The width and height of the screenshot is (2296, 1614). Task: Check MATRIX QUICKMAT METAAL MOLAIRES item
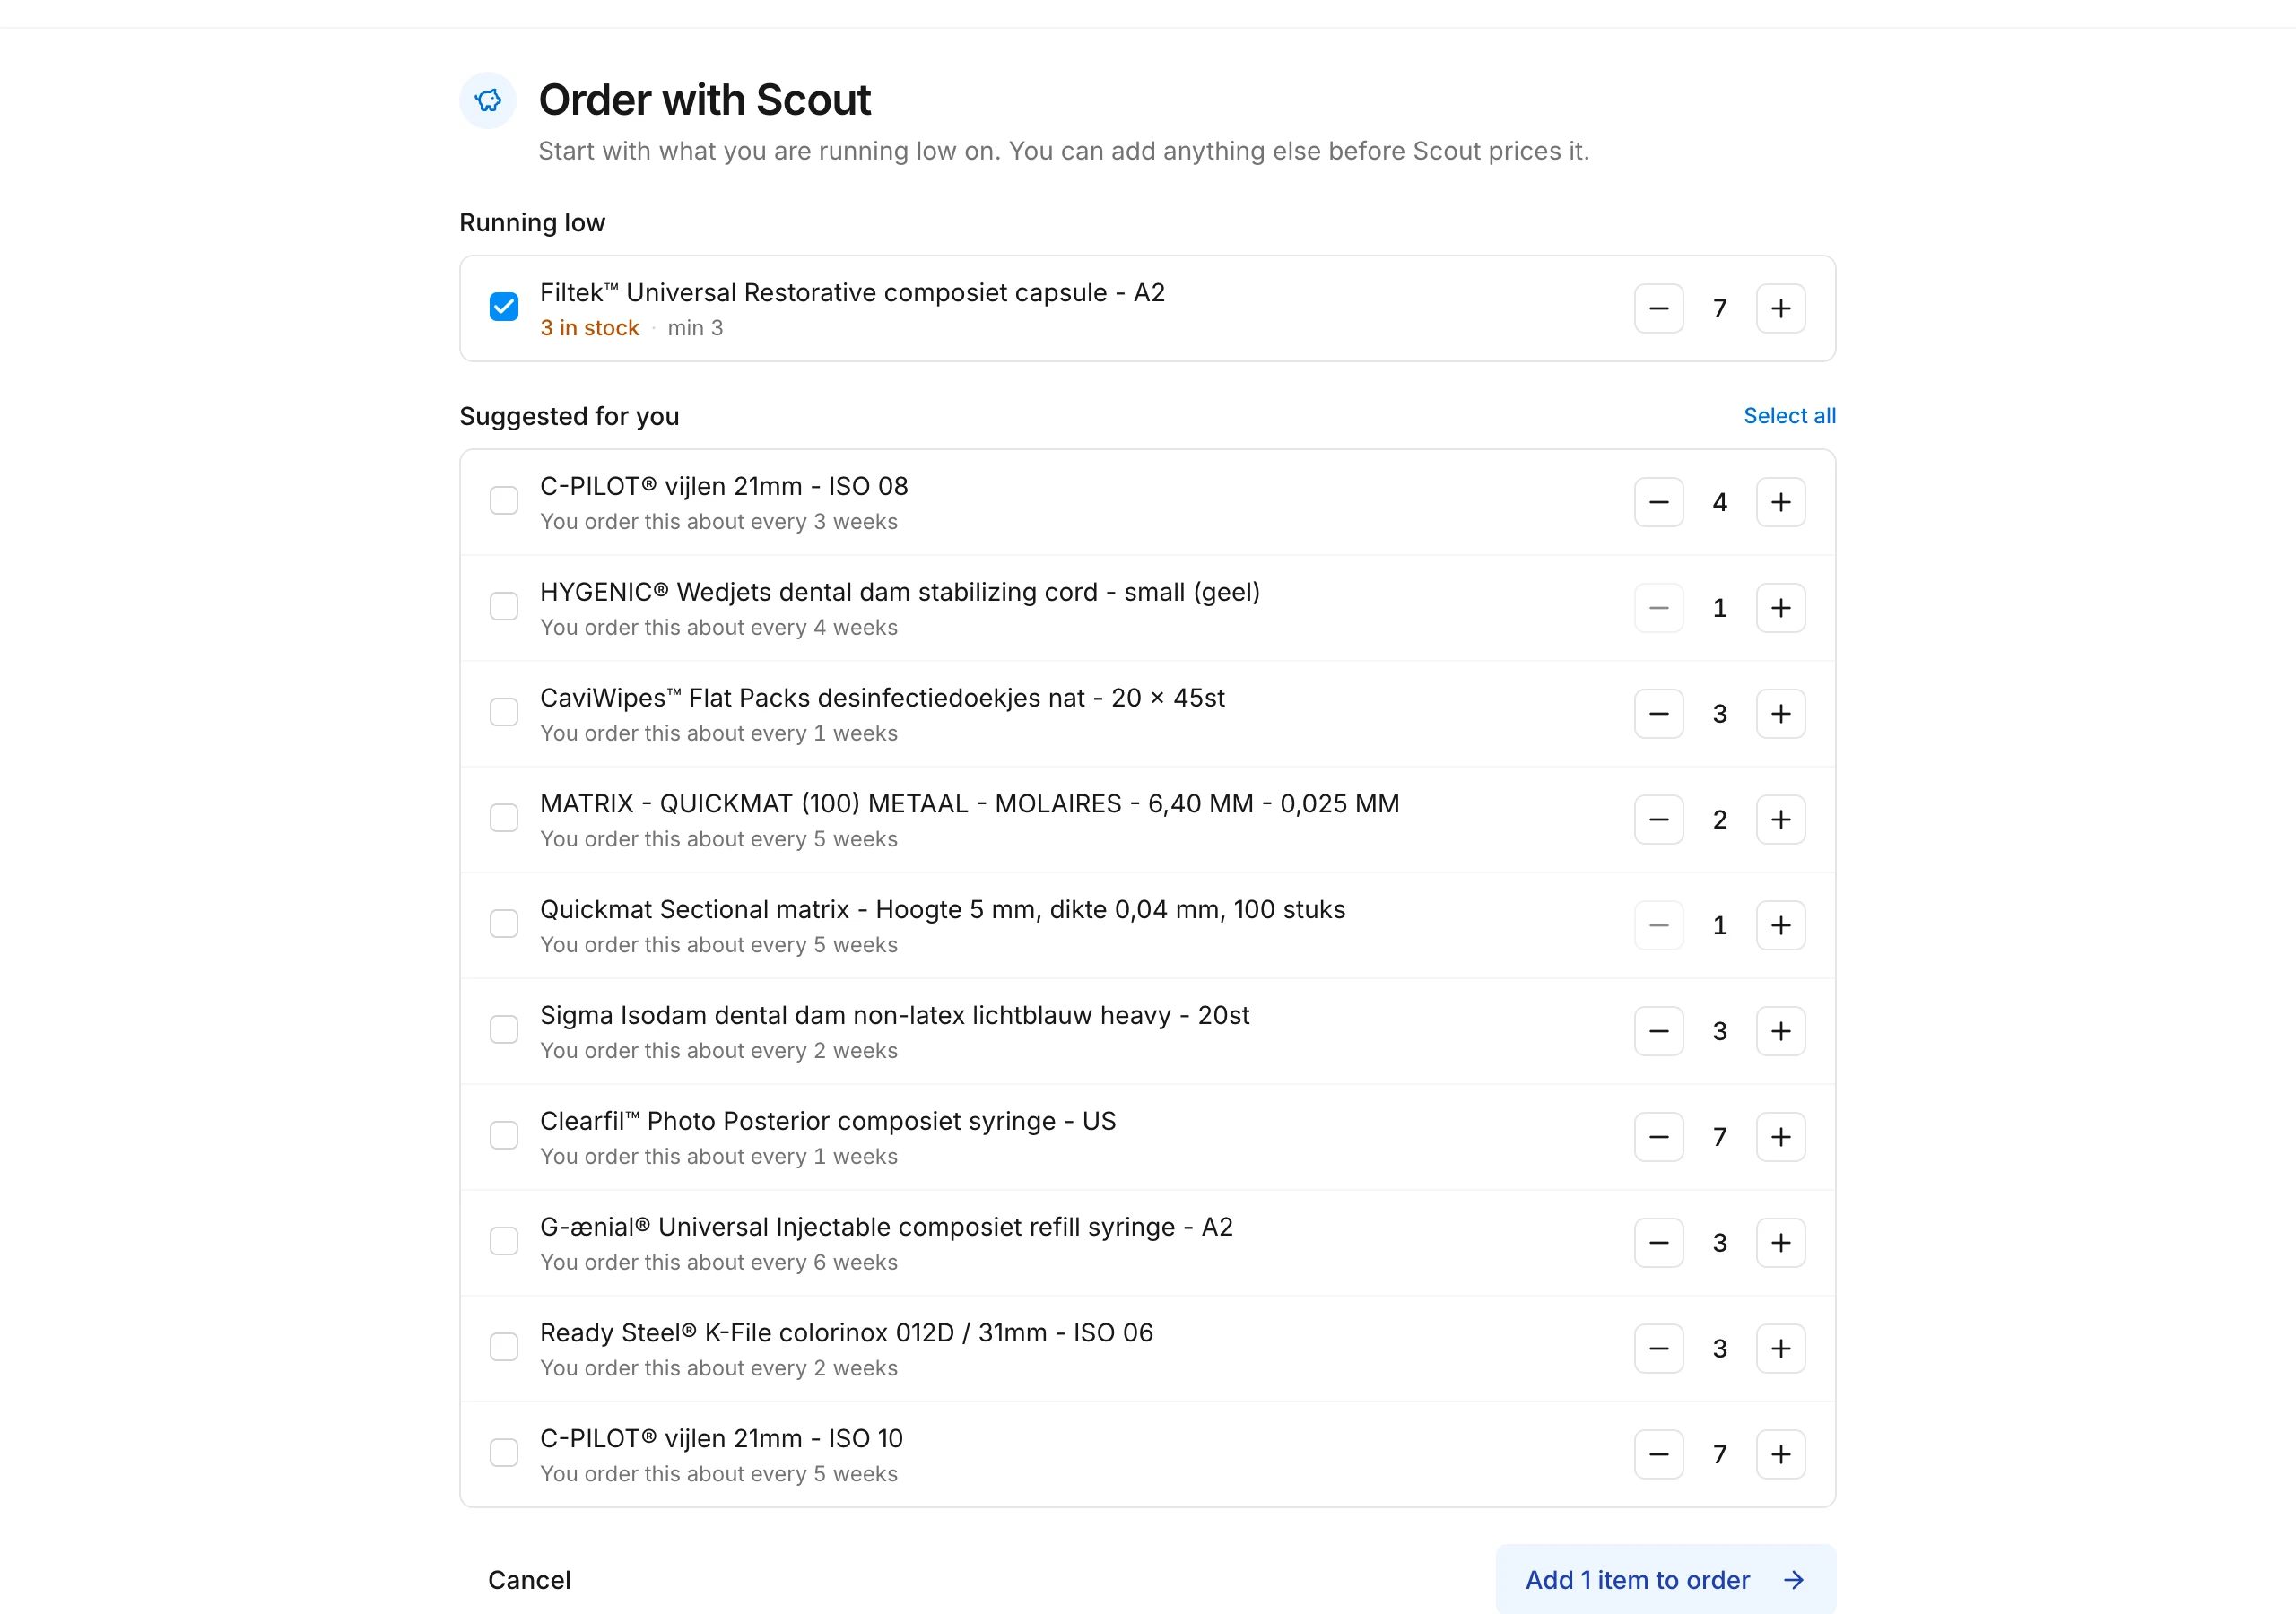[504, 818]
